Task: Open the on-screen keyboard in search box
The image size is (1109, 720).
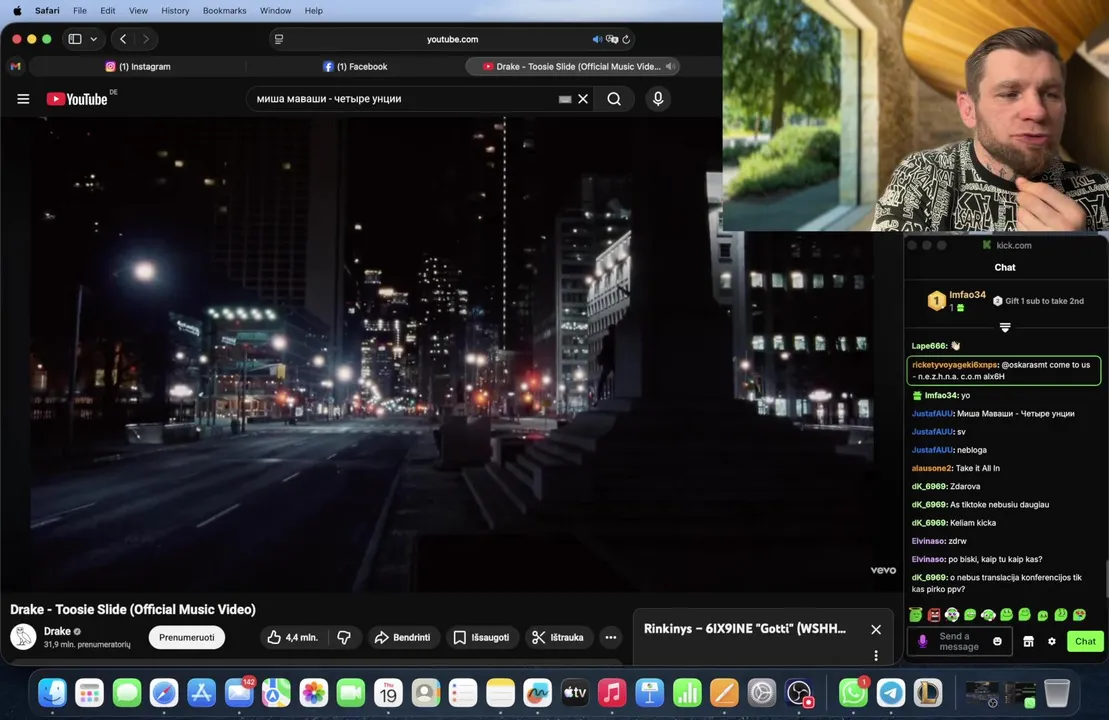Action: [x=564, y=100]
